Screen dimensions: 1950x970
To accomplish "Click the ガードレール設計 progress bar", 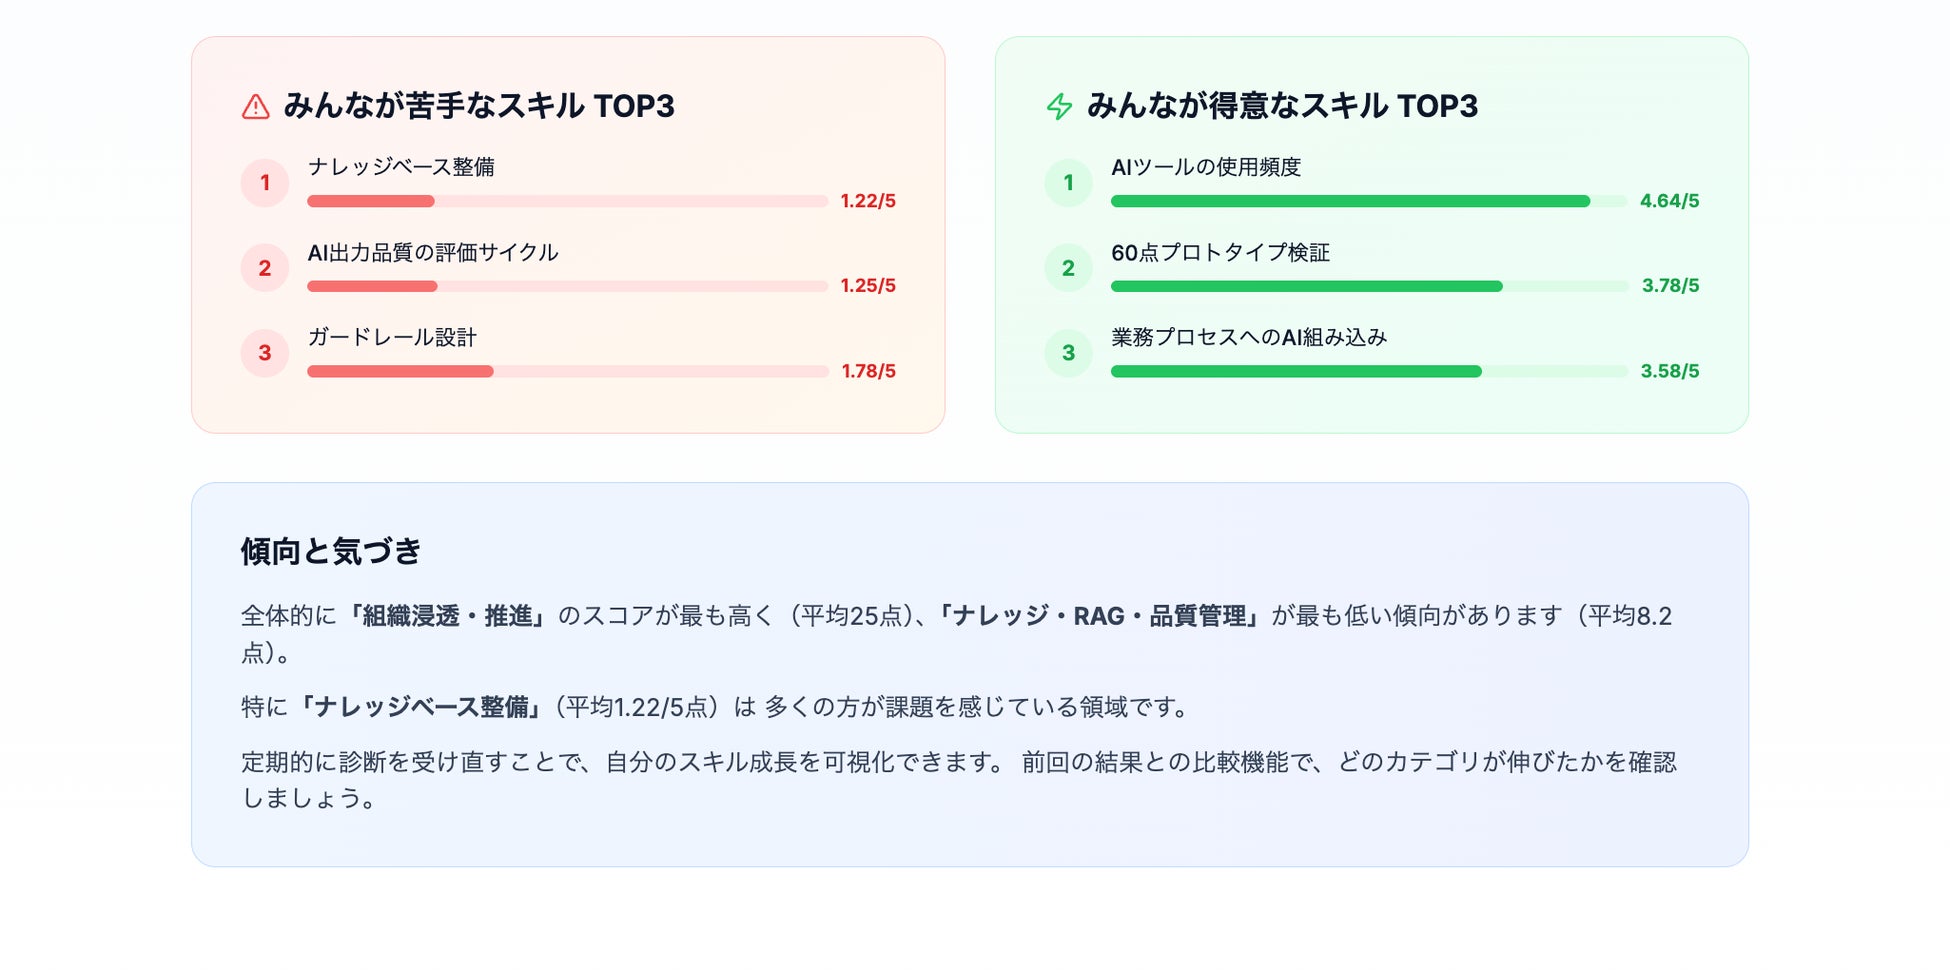I will point(567,371).
